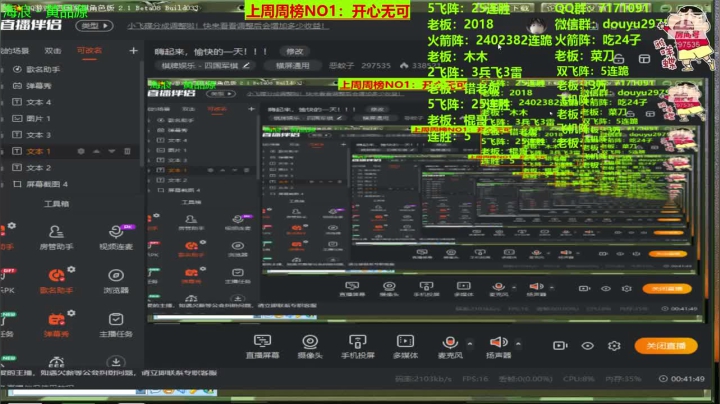Add 摄像头 camera source
The height and width of the screenshot is (404, 720).
click(310, 346)
